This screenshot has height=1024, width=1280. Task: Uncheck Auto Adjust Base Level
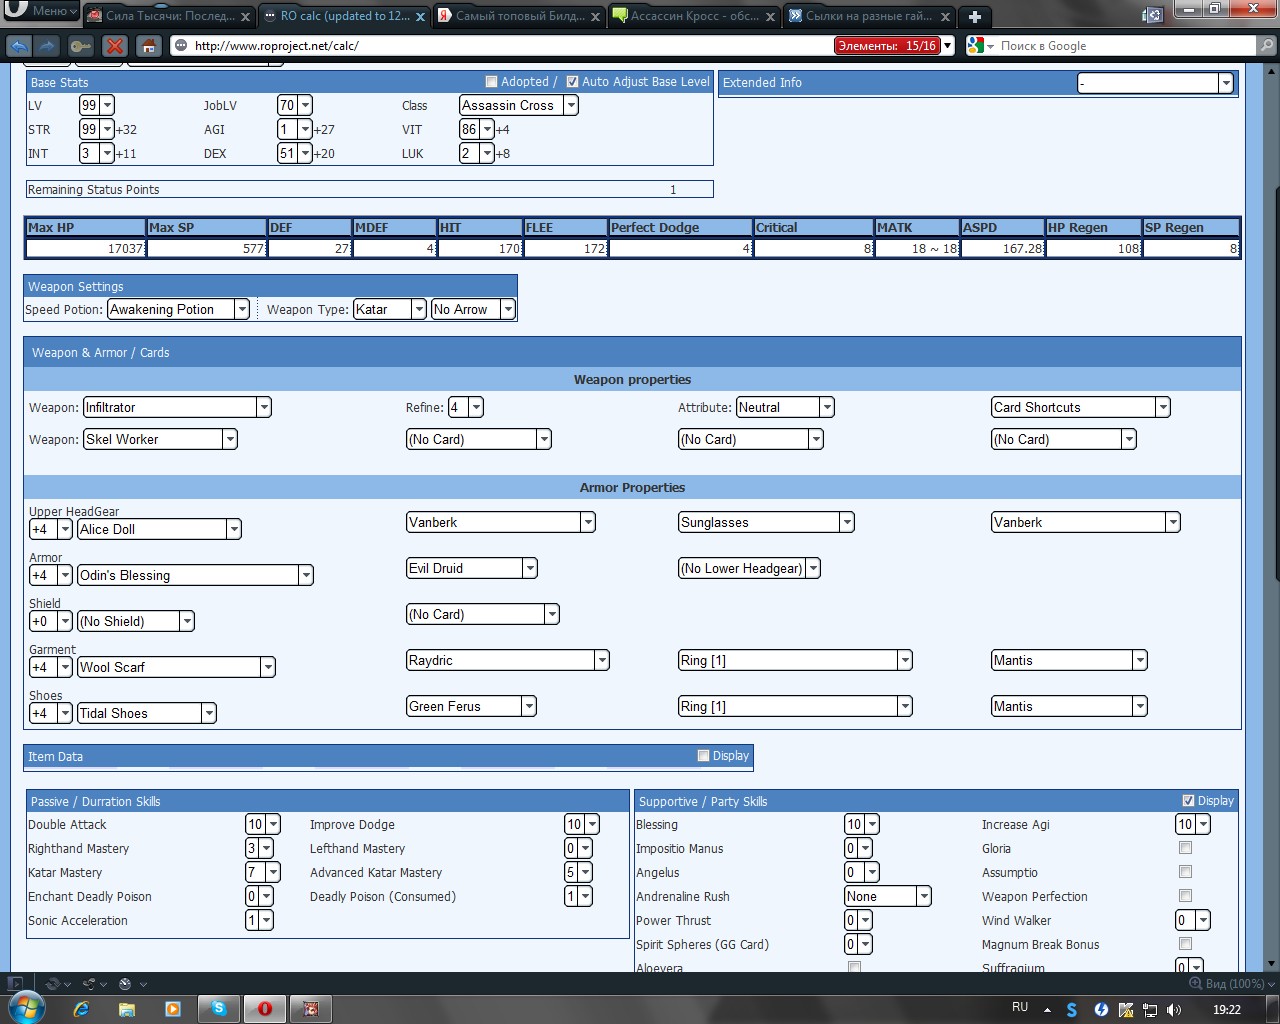572,82
